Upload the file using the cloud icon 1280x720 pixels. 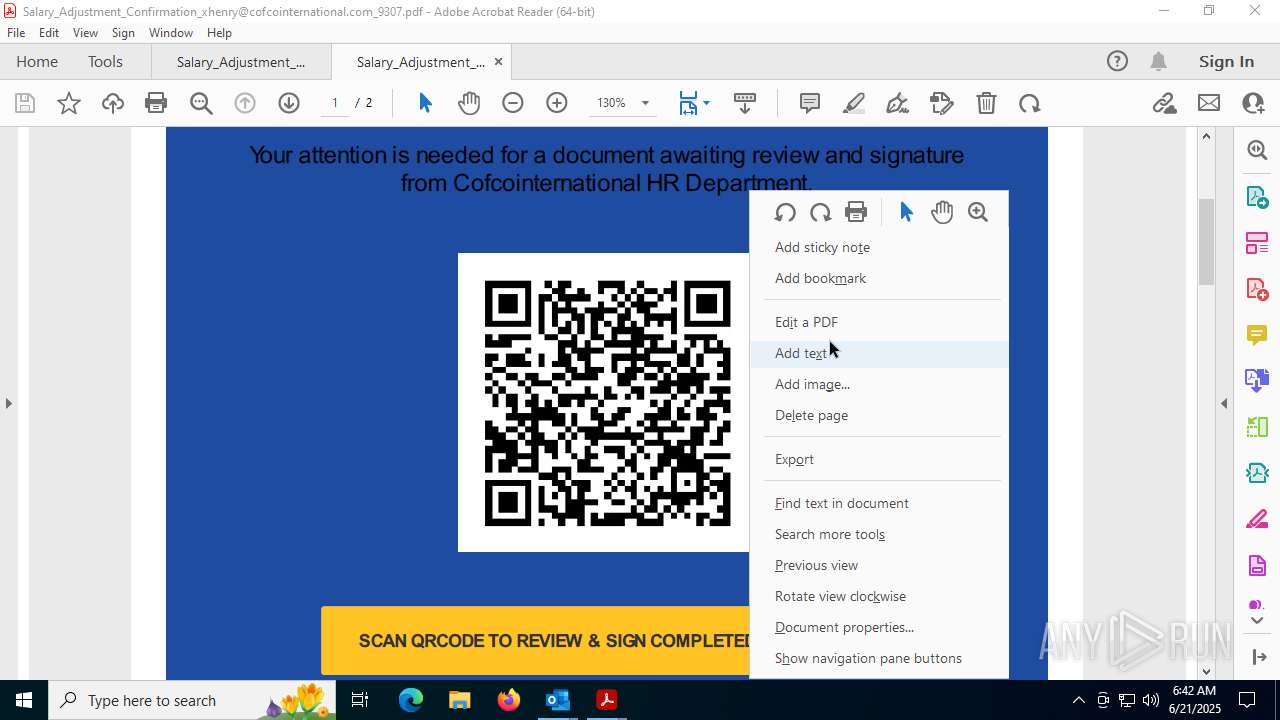tap(113, 103)
